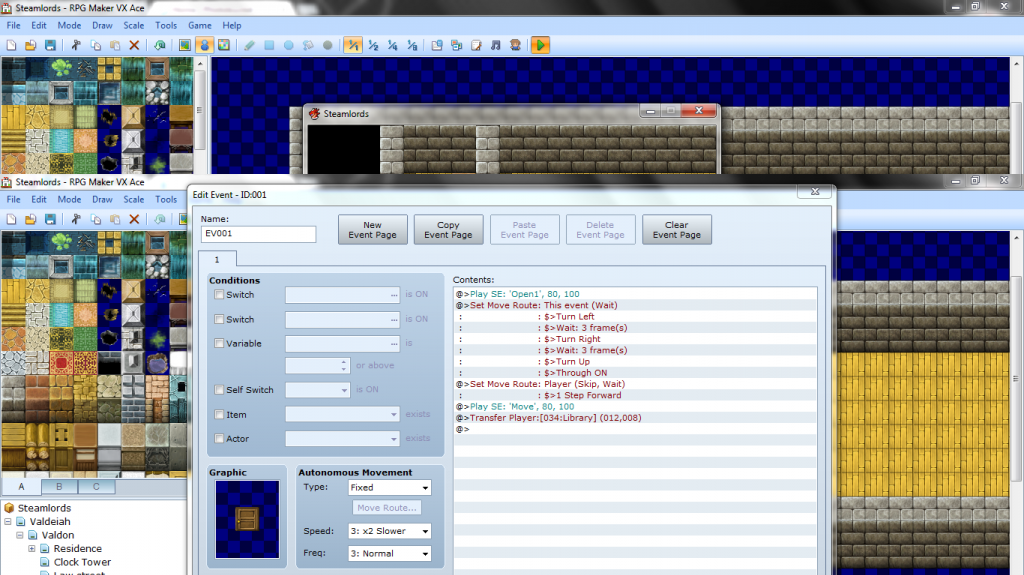Open Game menu in upper window
This screenshot has width=1024, height=575.
[199, 25]
